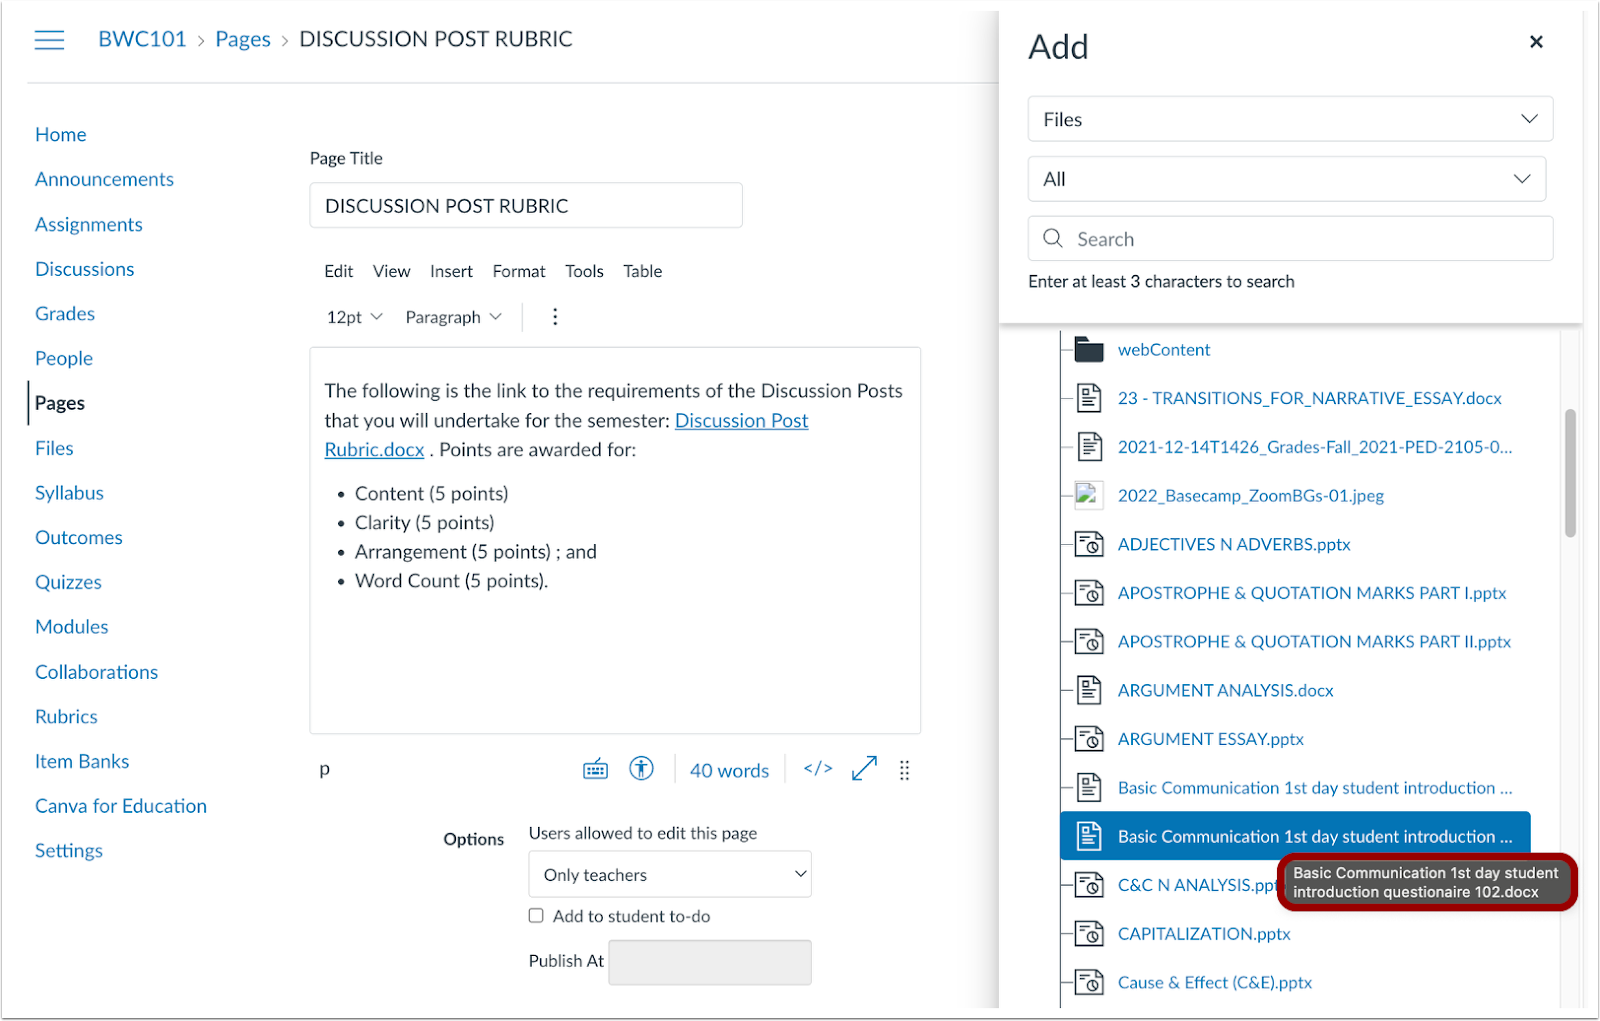Open the Table menu
Viewport: 1600px width, 1021px height.
click(x=642, y=271)
